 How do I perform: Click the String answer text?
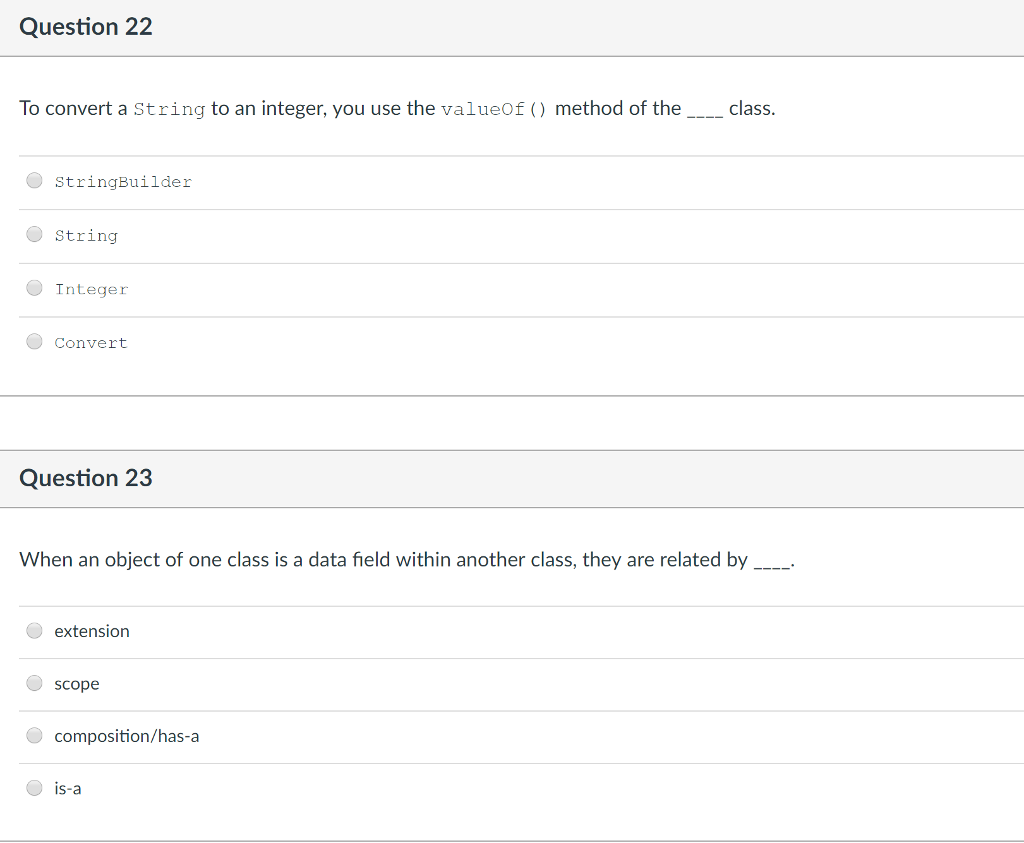pyautogui.click(x=86, y=235)
